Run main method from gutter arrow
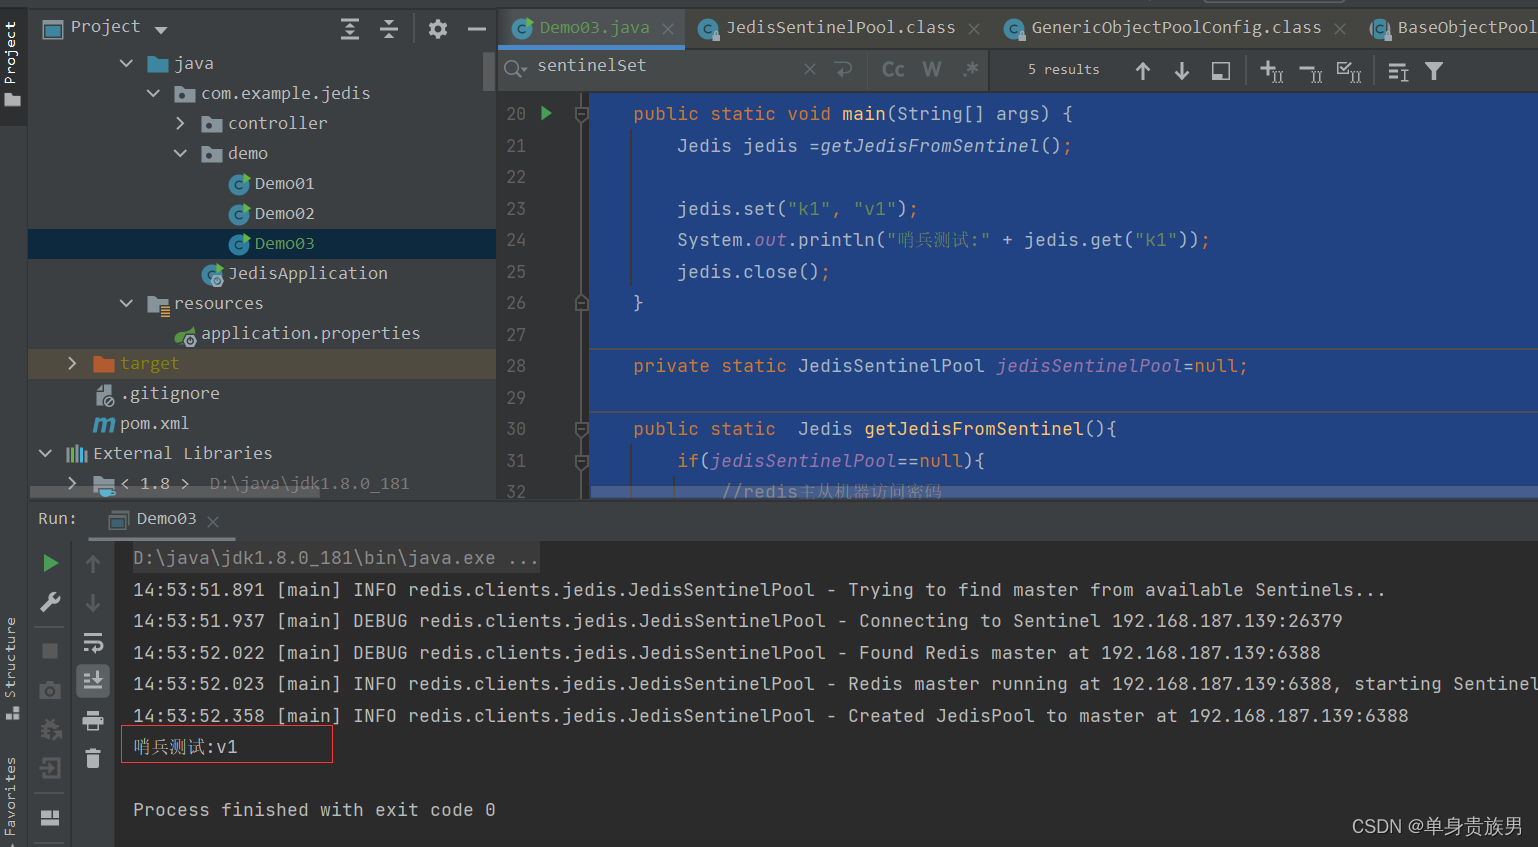 (547, 113)
